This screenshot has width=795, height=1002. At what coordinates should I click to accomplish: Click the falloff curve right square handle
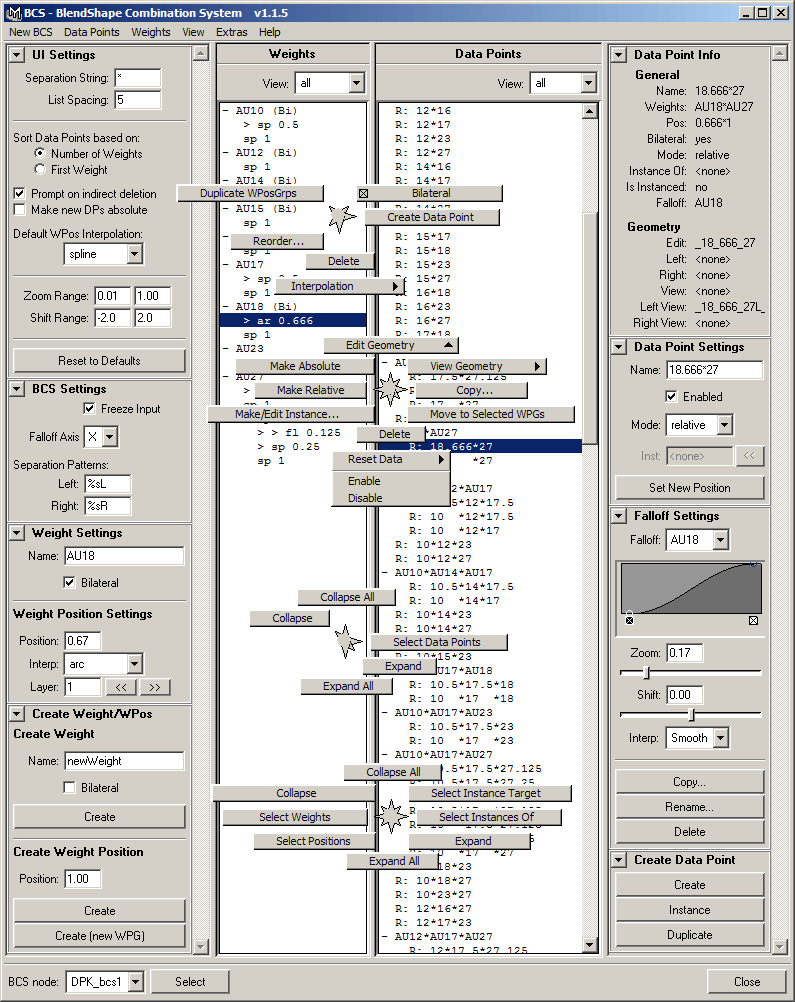click(753, 620)
